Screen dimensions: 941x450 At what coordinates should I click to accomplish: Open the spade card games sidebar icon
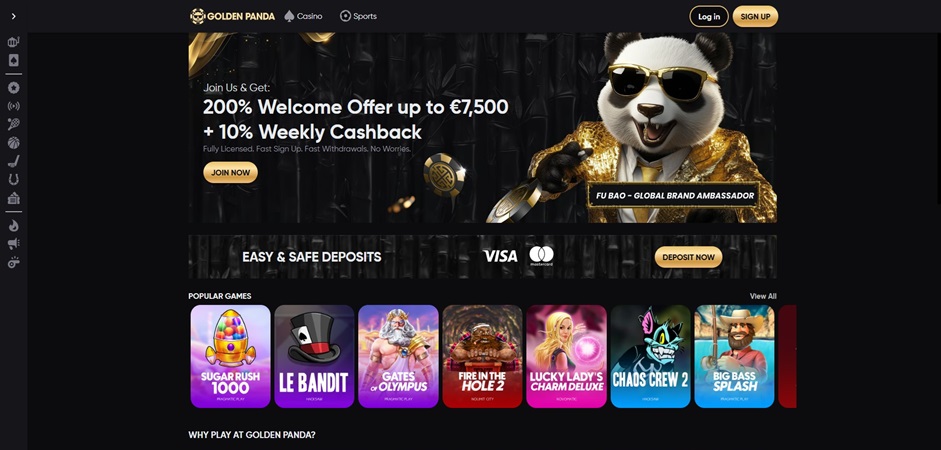13,60
